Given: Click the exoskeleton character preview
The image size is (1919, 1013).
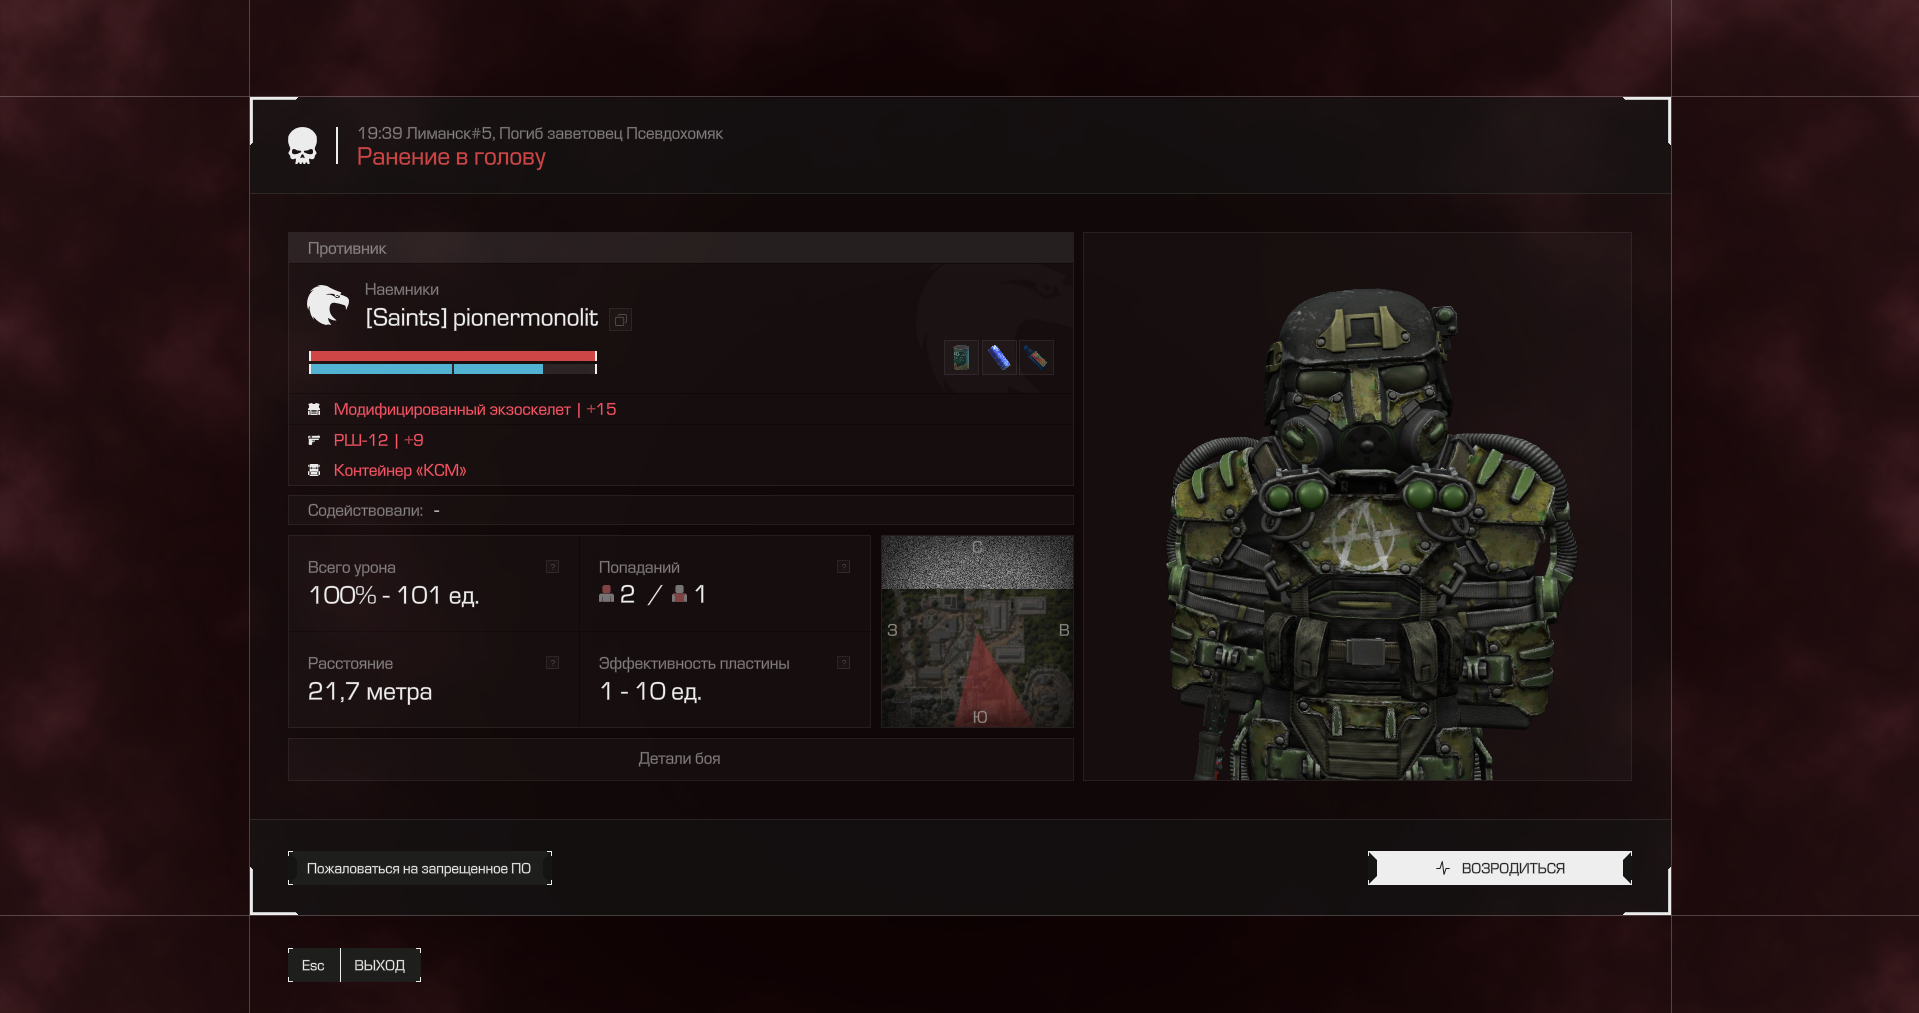Looking at the screenshot, I should [1357, 507].
